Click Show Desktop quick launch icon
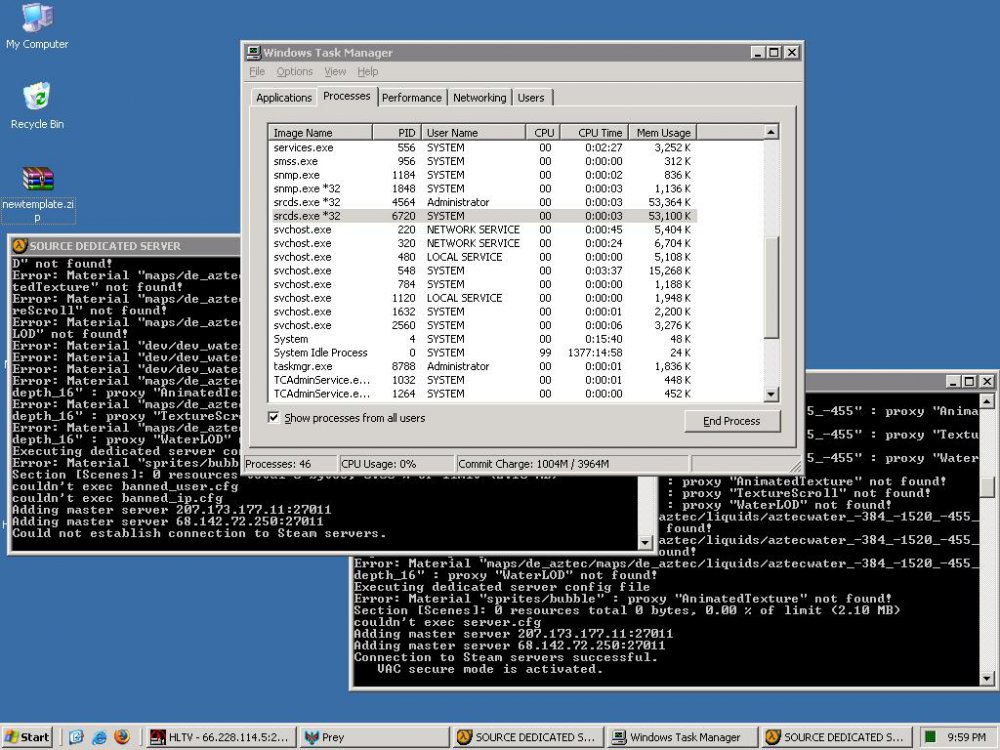The image size is (1000, 750). (76, 737)
